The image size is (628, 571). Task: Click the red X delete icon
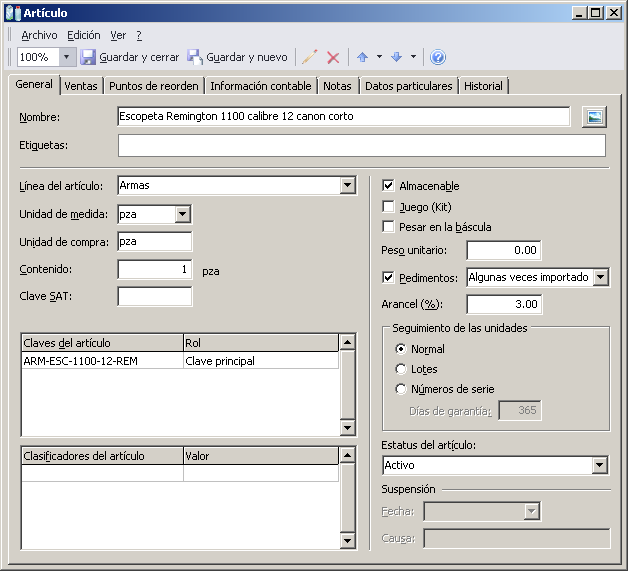334,58
